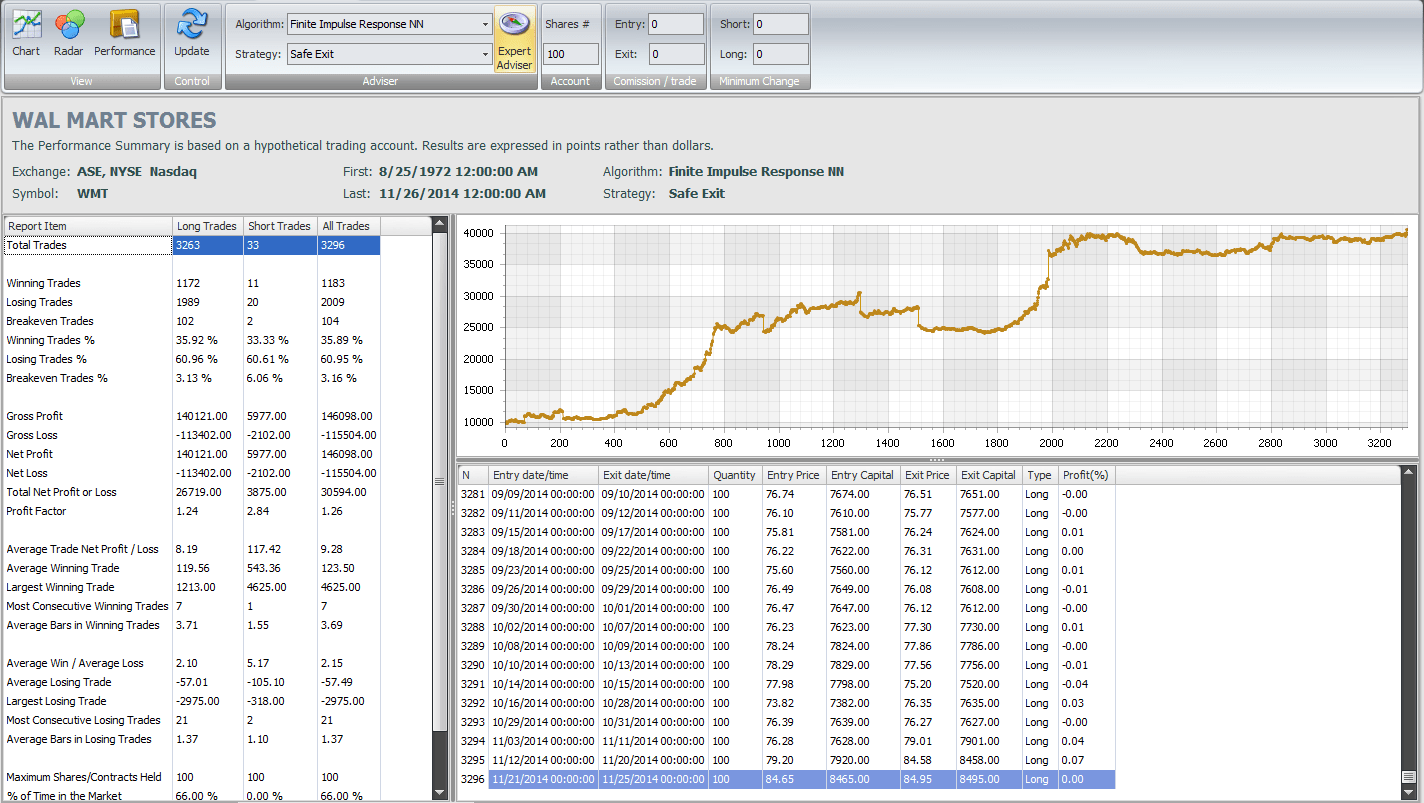Select the Winning Trades report row
This screenshot has height=803, width=1424.
click(x=192, y=283)
